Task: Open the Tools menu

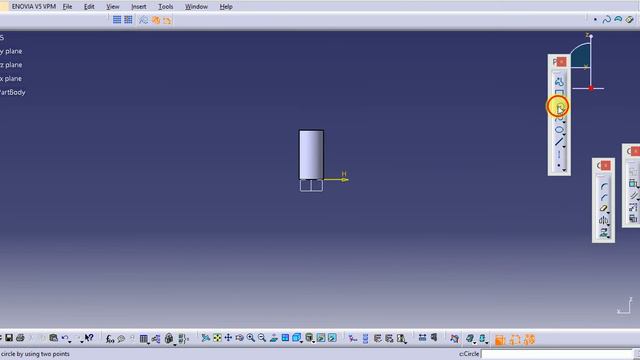Action: click(x=166, y=7)
